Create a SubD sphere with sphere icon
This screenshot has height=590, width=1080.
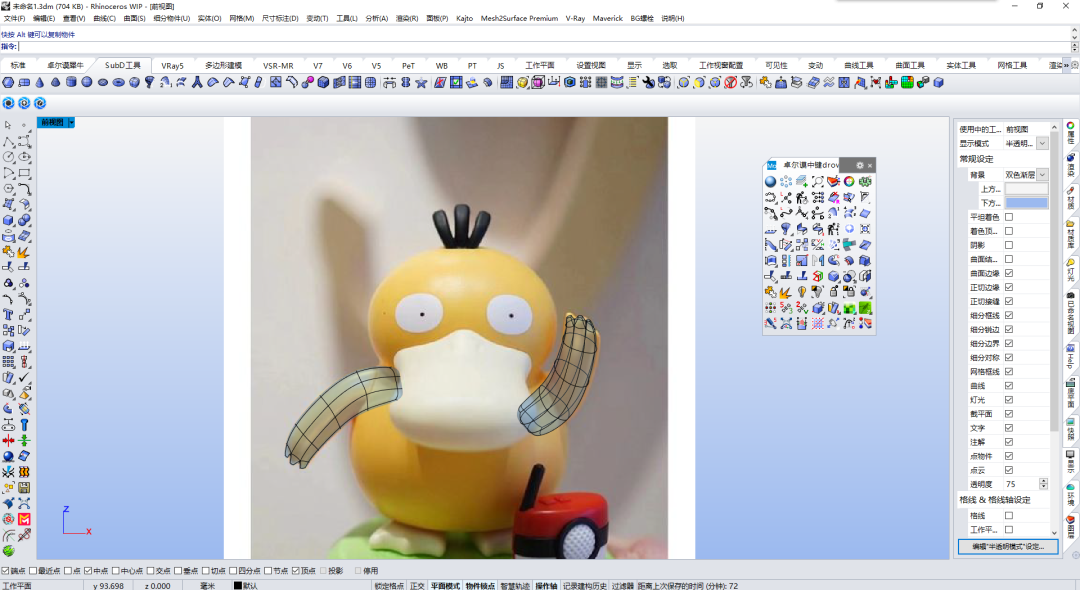click(87, 83)
